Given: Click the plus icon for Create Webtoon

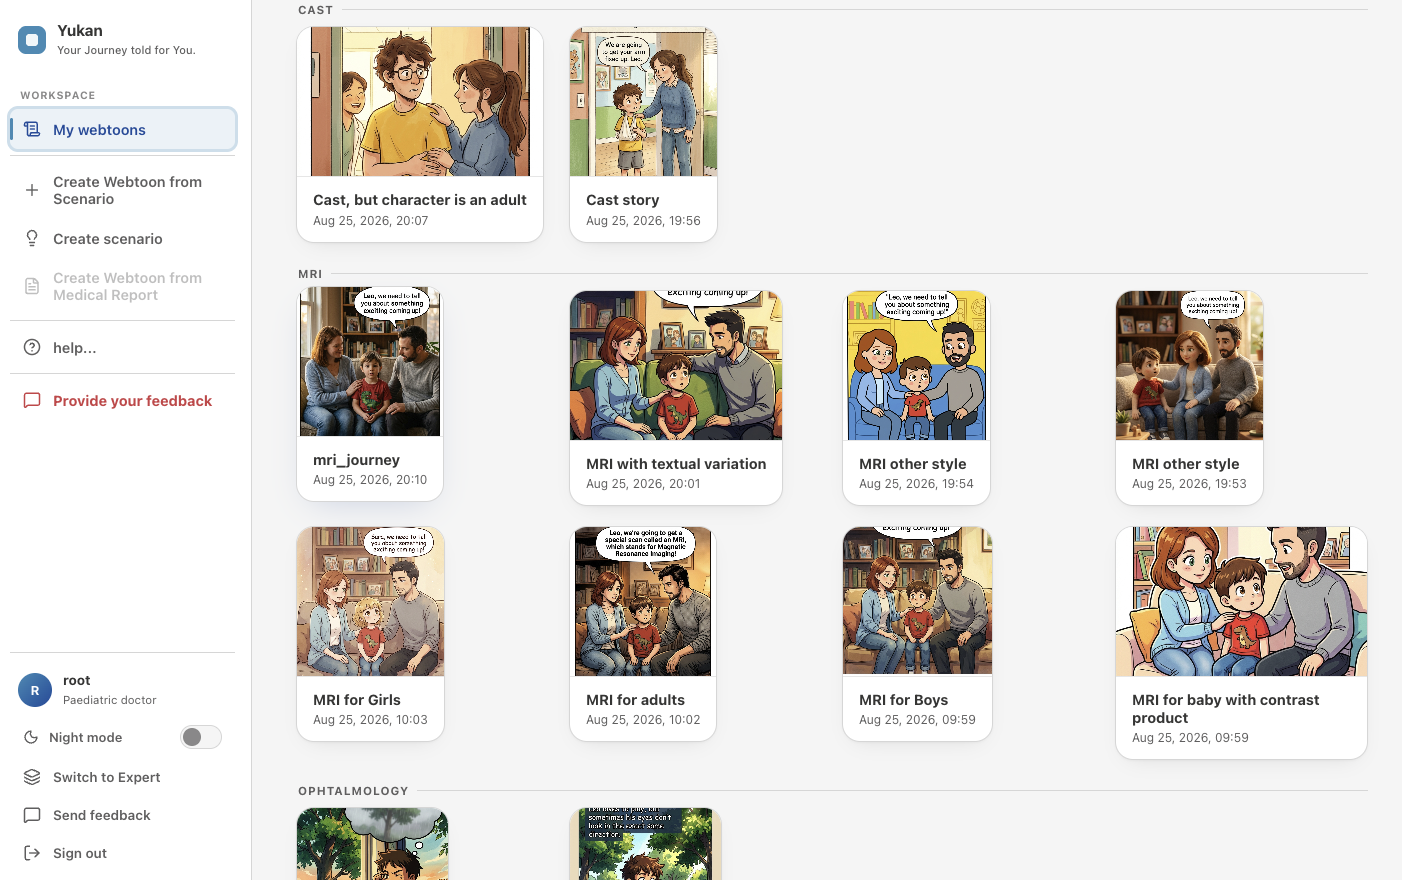Looking at the screenshot, I should pyautogui.click(x=32, y=190).
